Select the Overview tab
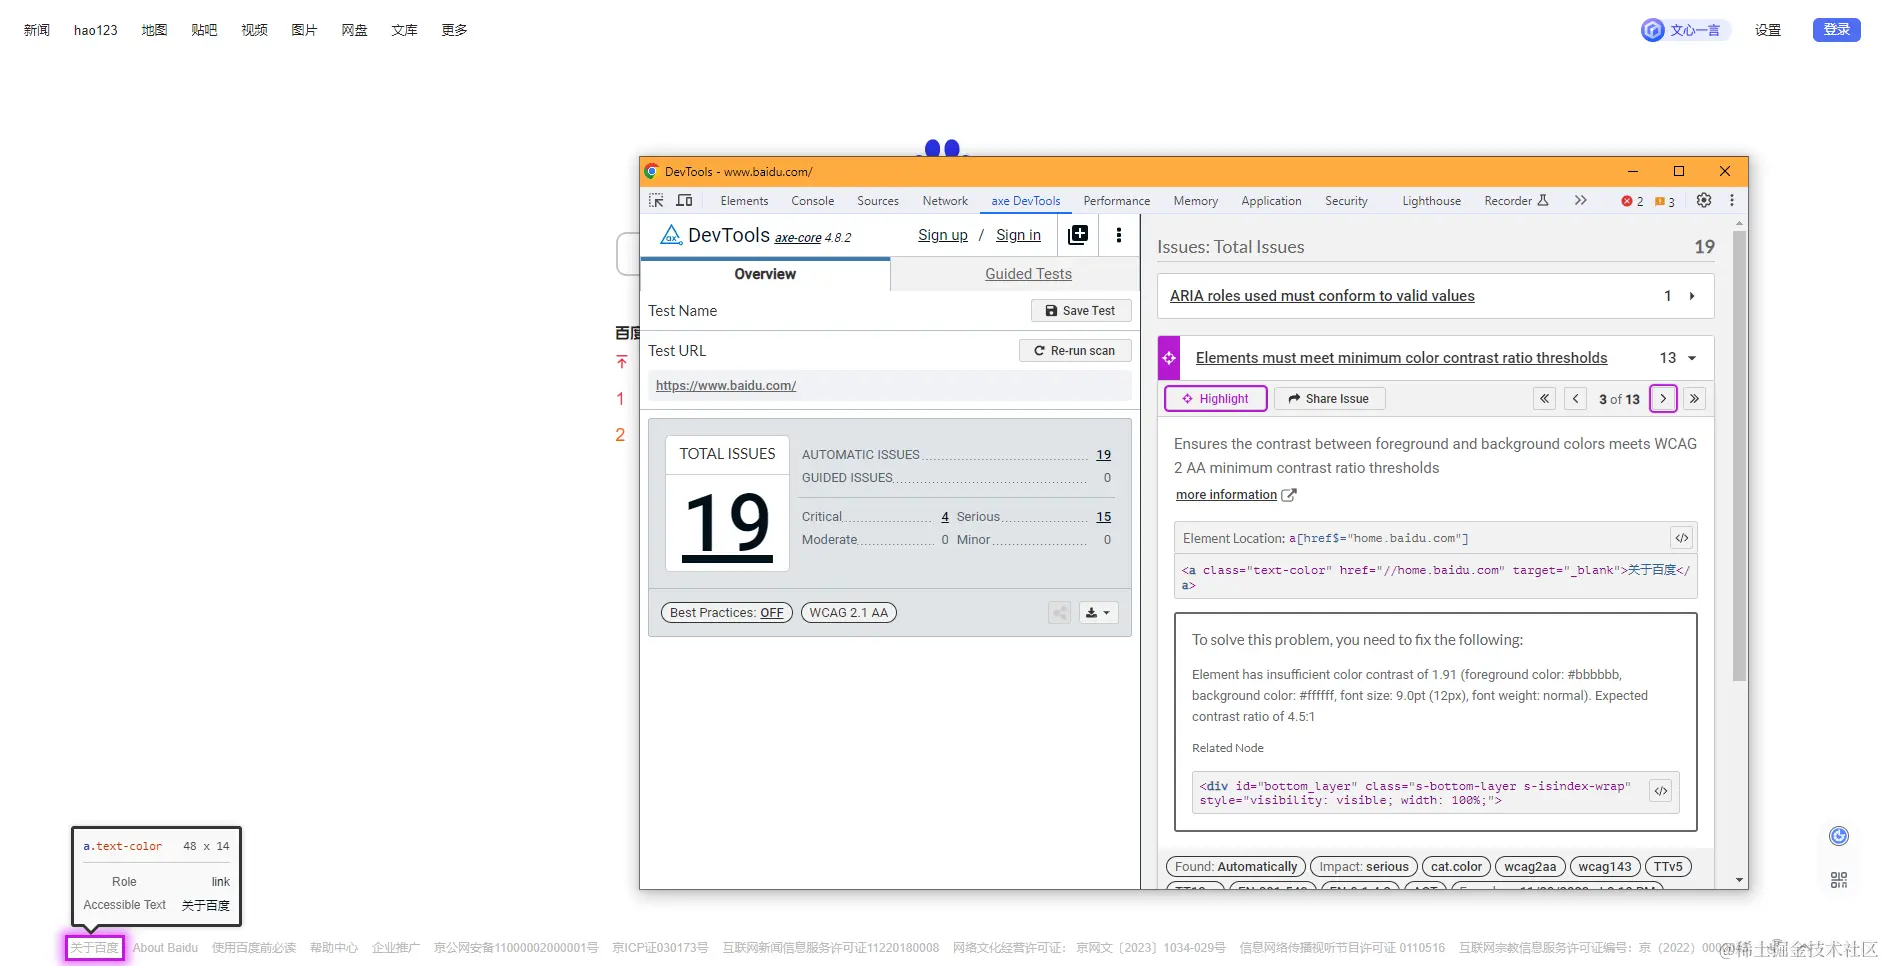Image resolution: width=1885 pixels, height=966 pixels. 765,274
